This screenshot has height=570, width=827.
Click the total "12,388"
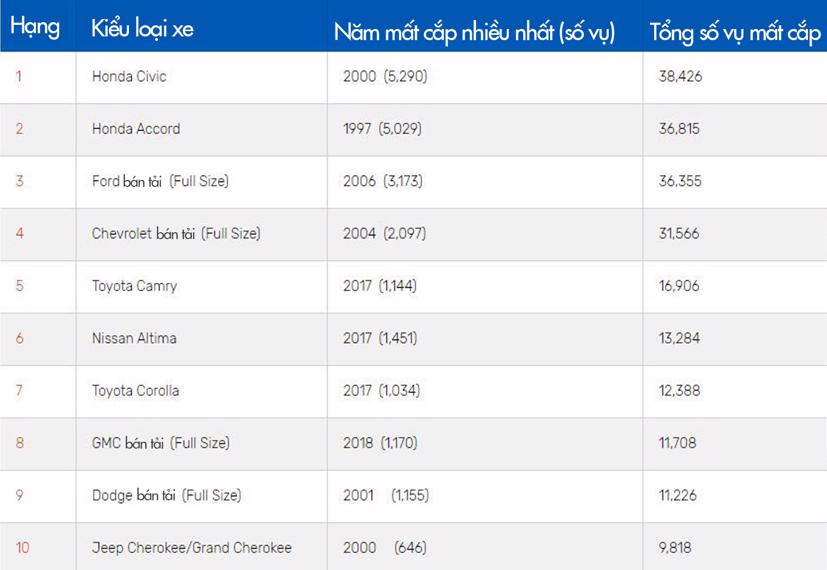[x=679, y=391]
